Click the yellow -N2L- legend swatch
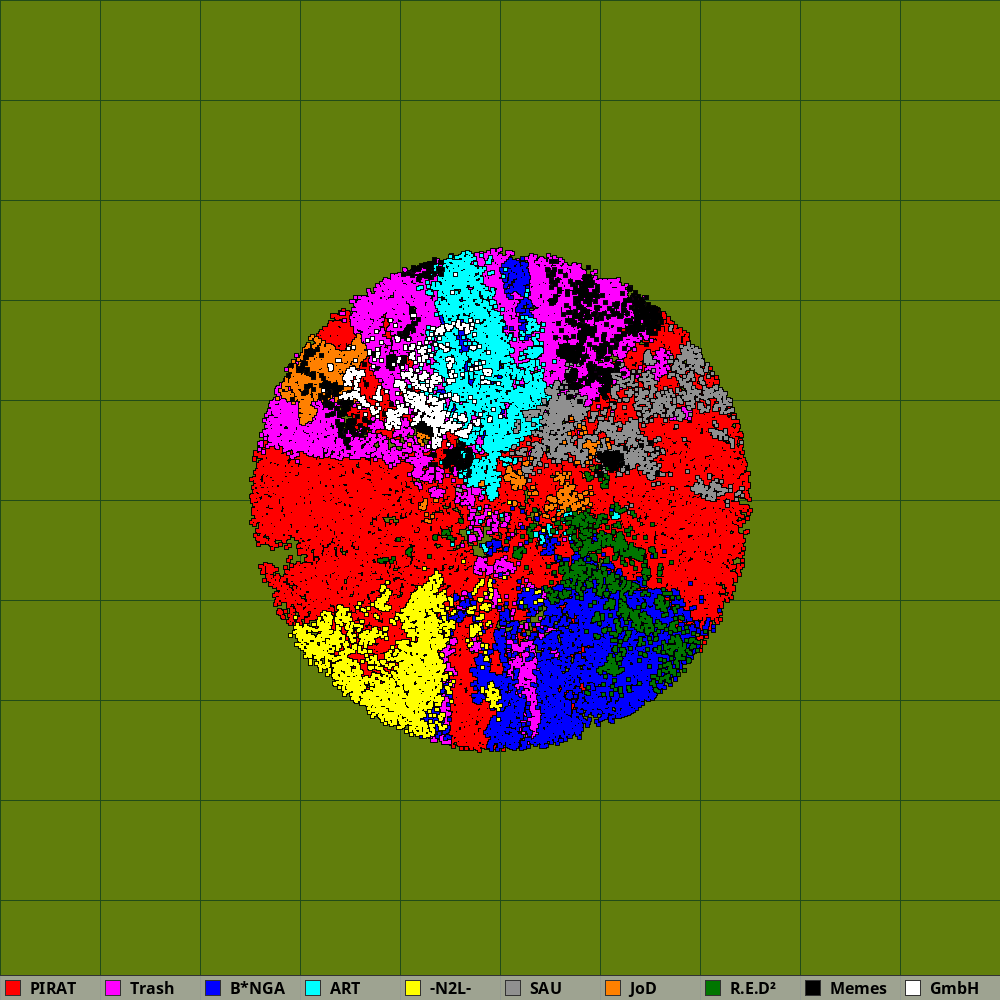Viewport: 1000px width, 1000px height. 413,988
